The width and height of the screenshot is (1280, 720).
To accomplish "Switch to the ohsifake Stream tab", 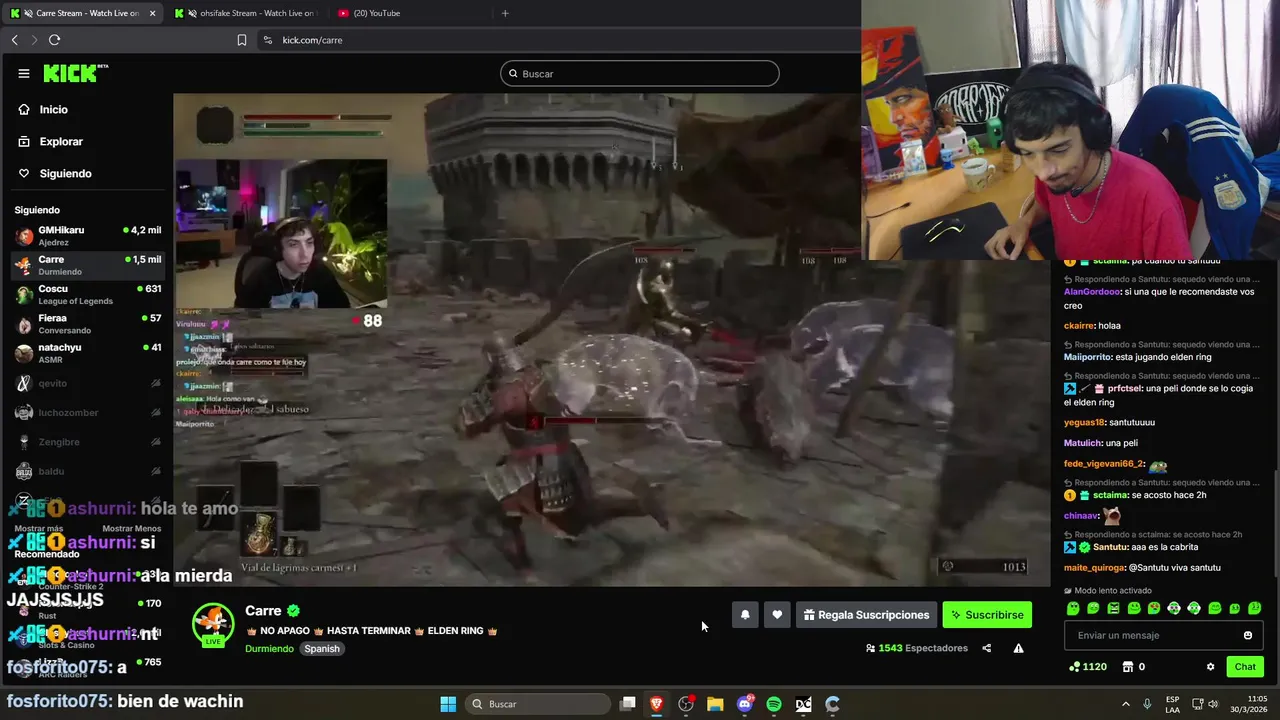I will point(245,13).
